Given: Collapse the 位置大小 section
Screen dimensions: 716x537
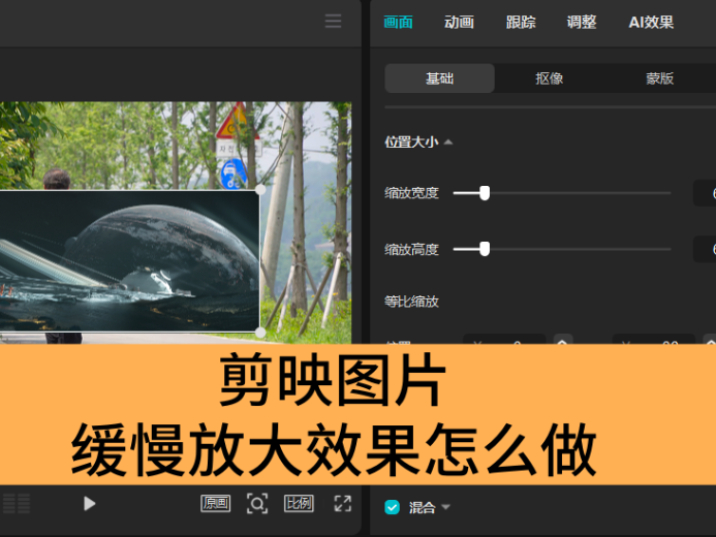Looking at the screenshot, I should (448, 142).
